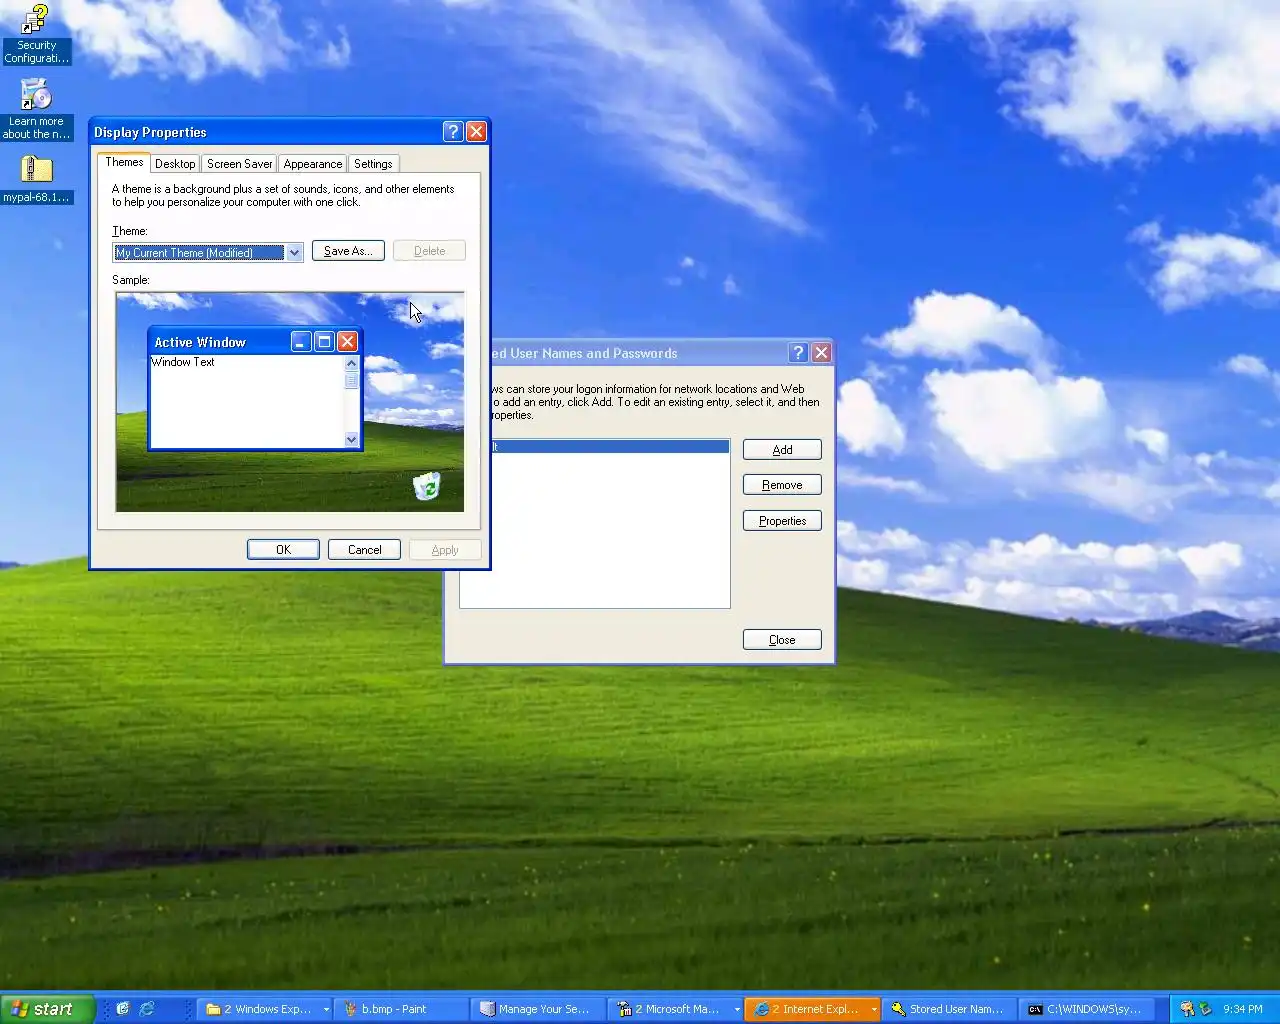Select the highlighted entry in stored credentials list
1280x1024 pixels.
click(609, 447)
